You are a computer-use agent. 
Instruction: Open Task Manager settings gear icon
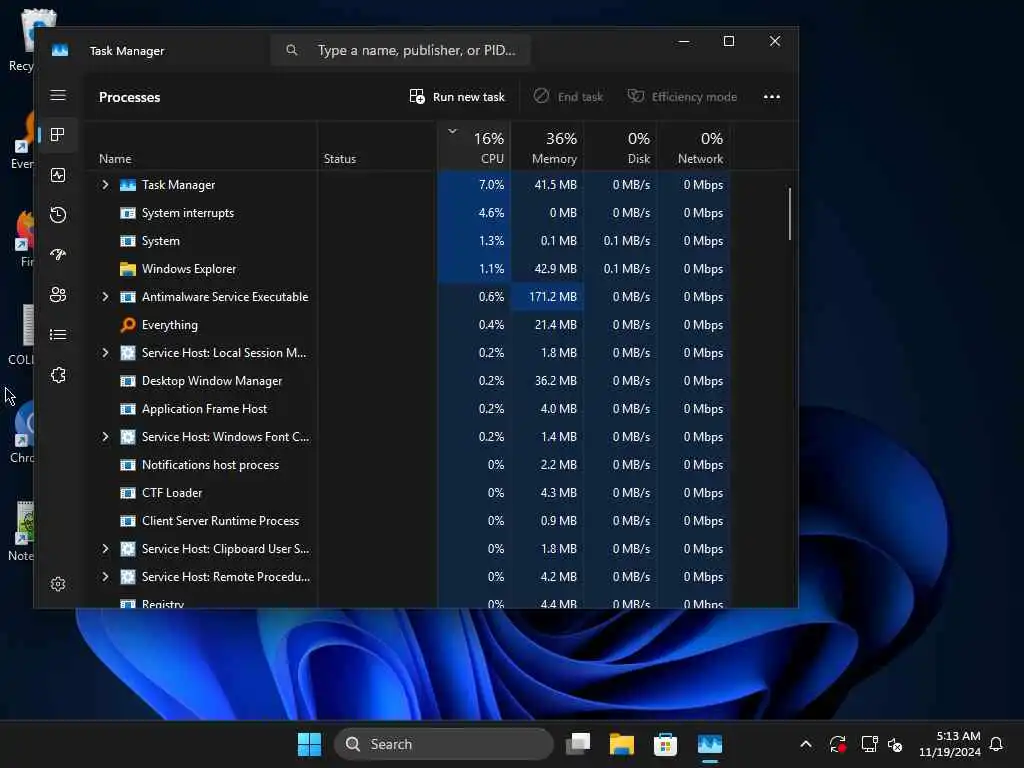58,584
